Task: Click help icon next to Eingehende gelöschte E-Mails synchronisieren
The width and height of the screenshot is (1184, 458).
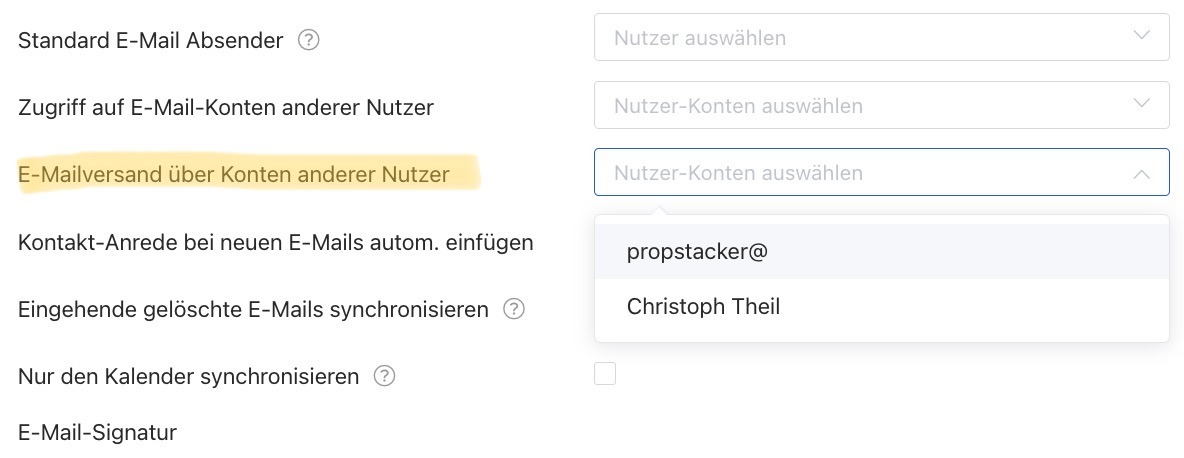Action: tap(513, 309)
